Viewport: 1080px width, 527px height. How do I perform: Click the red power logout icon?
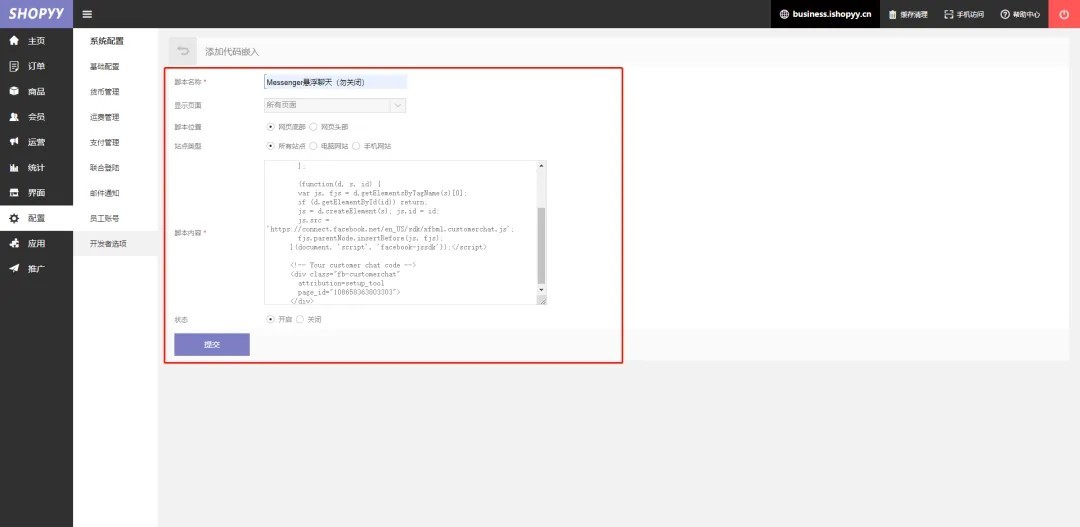point(1064,14)
